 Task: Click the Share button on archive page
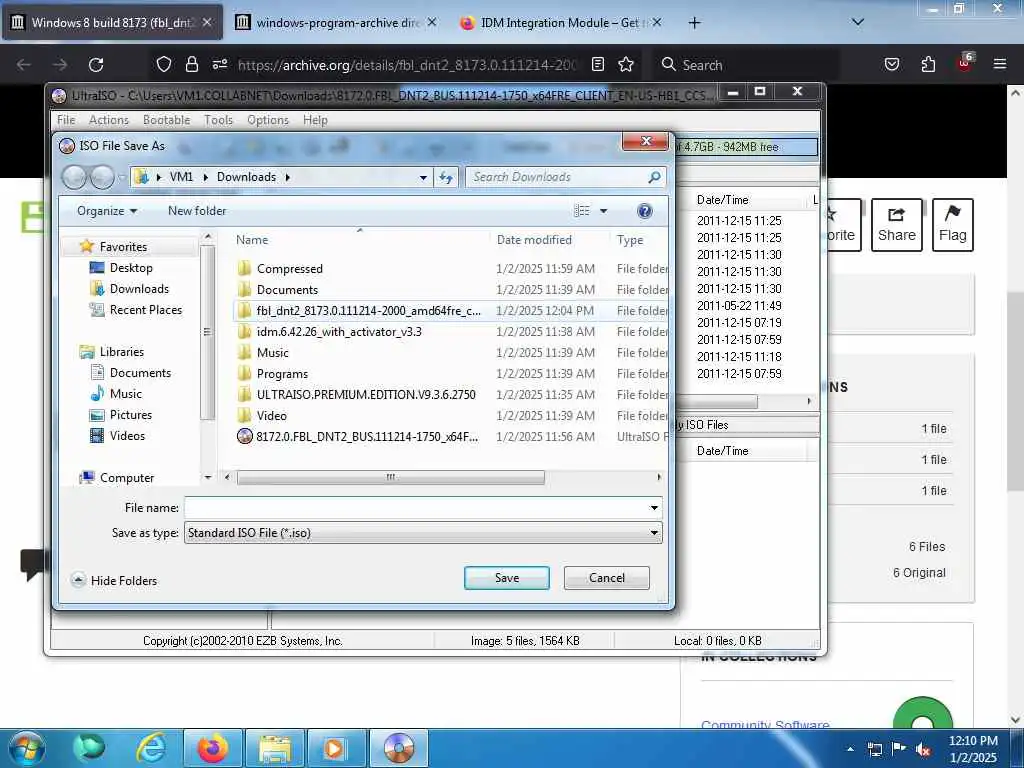896,225
